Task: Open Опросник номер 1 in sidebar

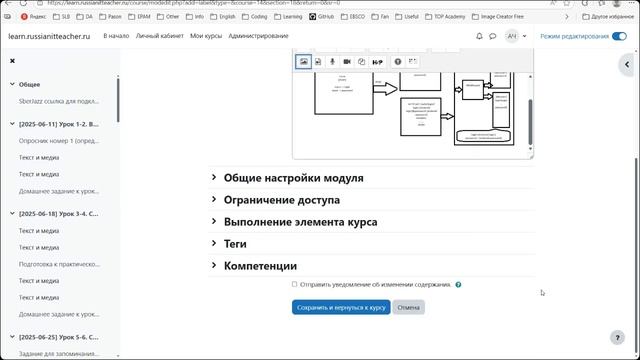Action: pyautogui.click(x=59, y=141)
